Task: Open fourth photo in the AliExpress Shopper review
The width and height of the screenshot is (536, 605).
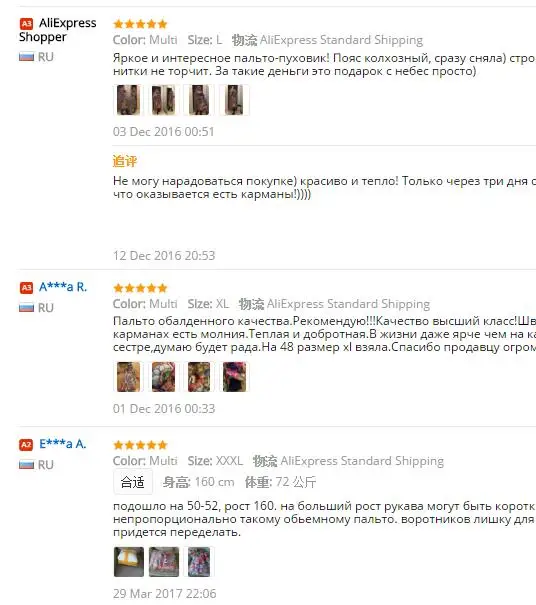Action: click(x=234, y=100)
